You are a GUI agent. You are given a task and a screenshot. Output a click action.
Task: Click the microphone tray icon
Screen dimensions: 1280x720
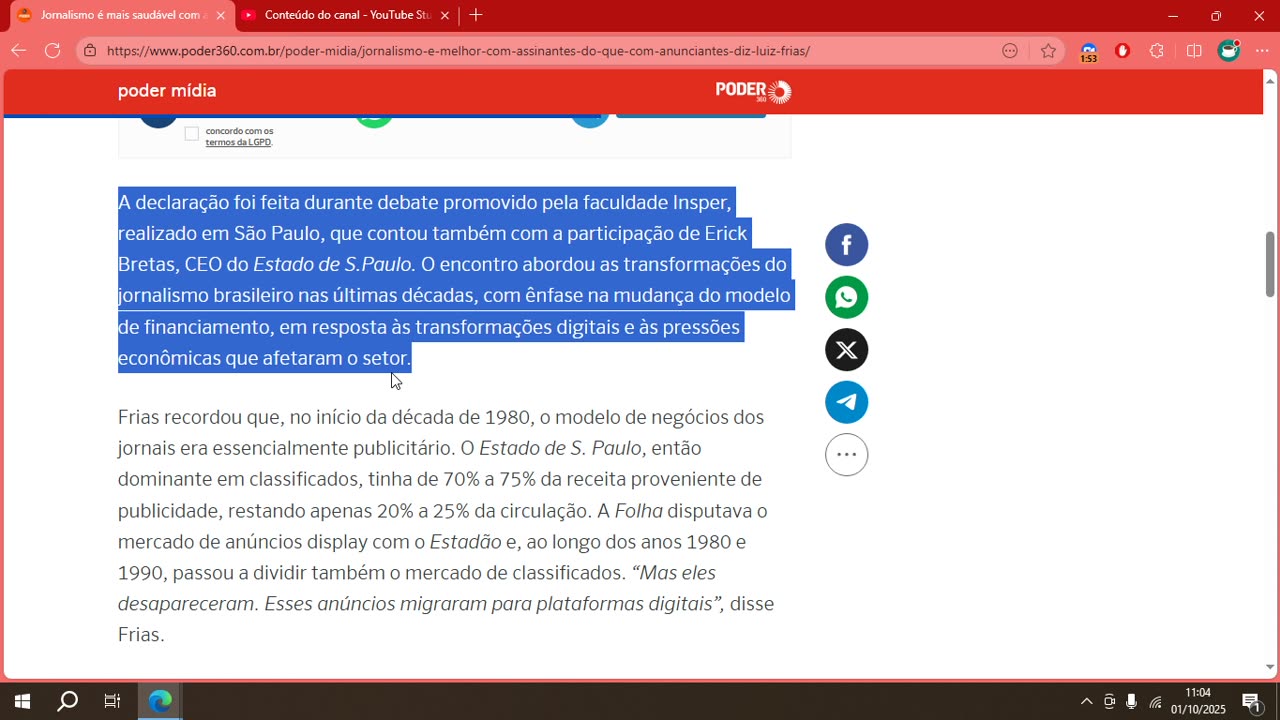point(1131,701)
